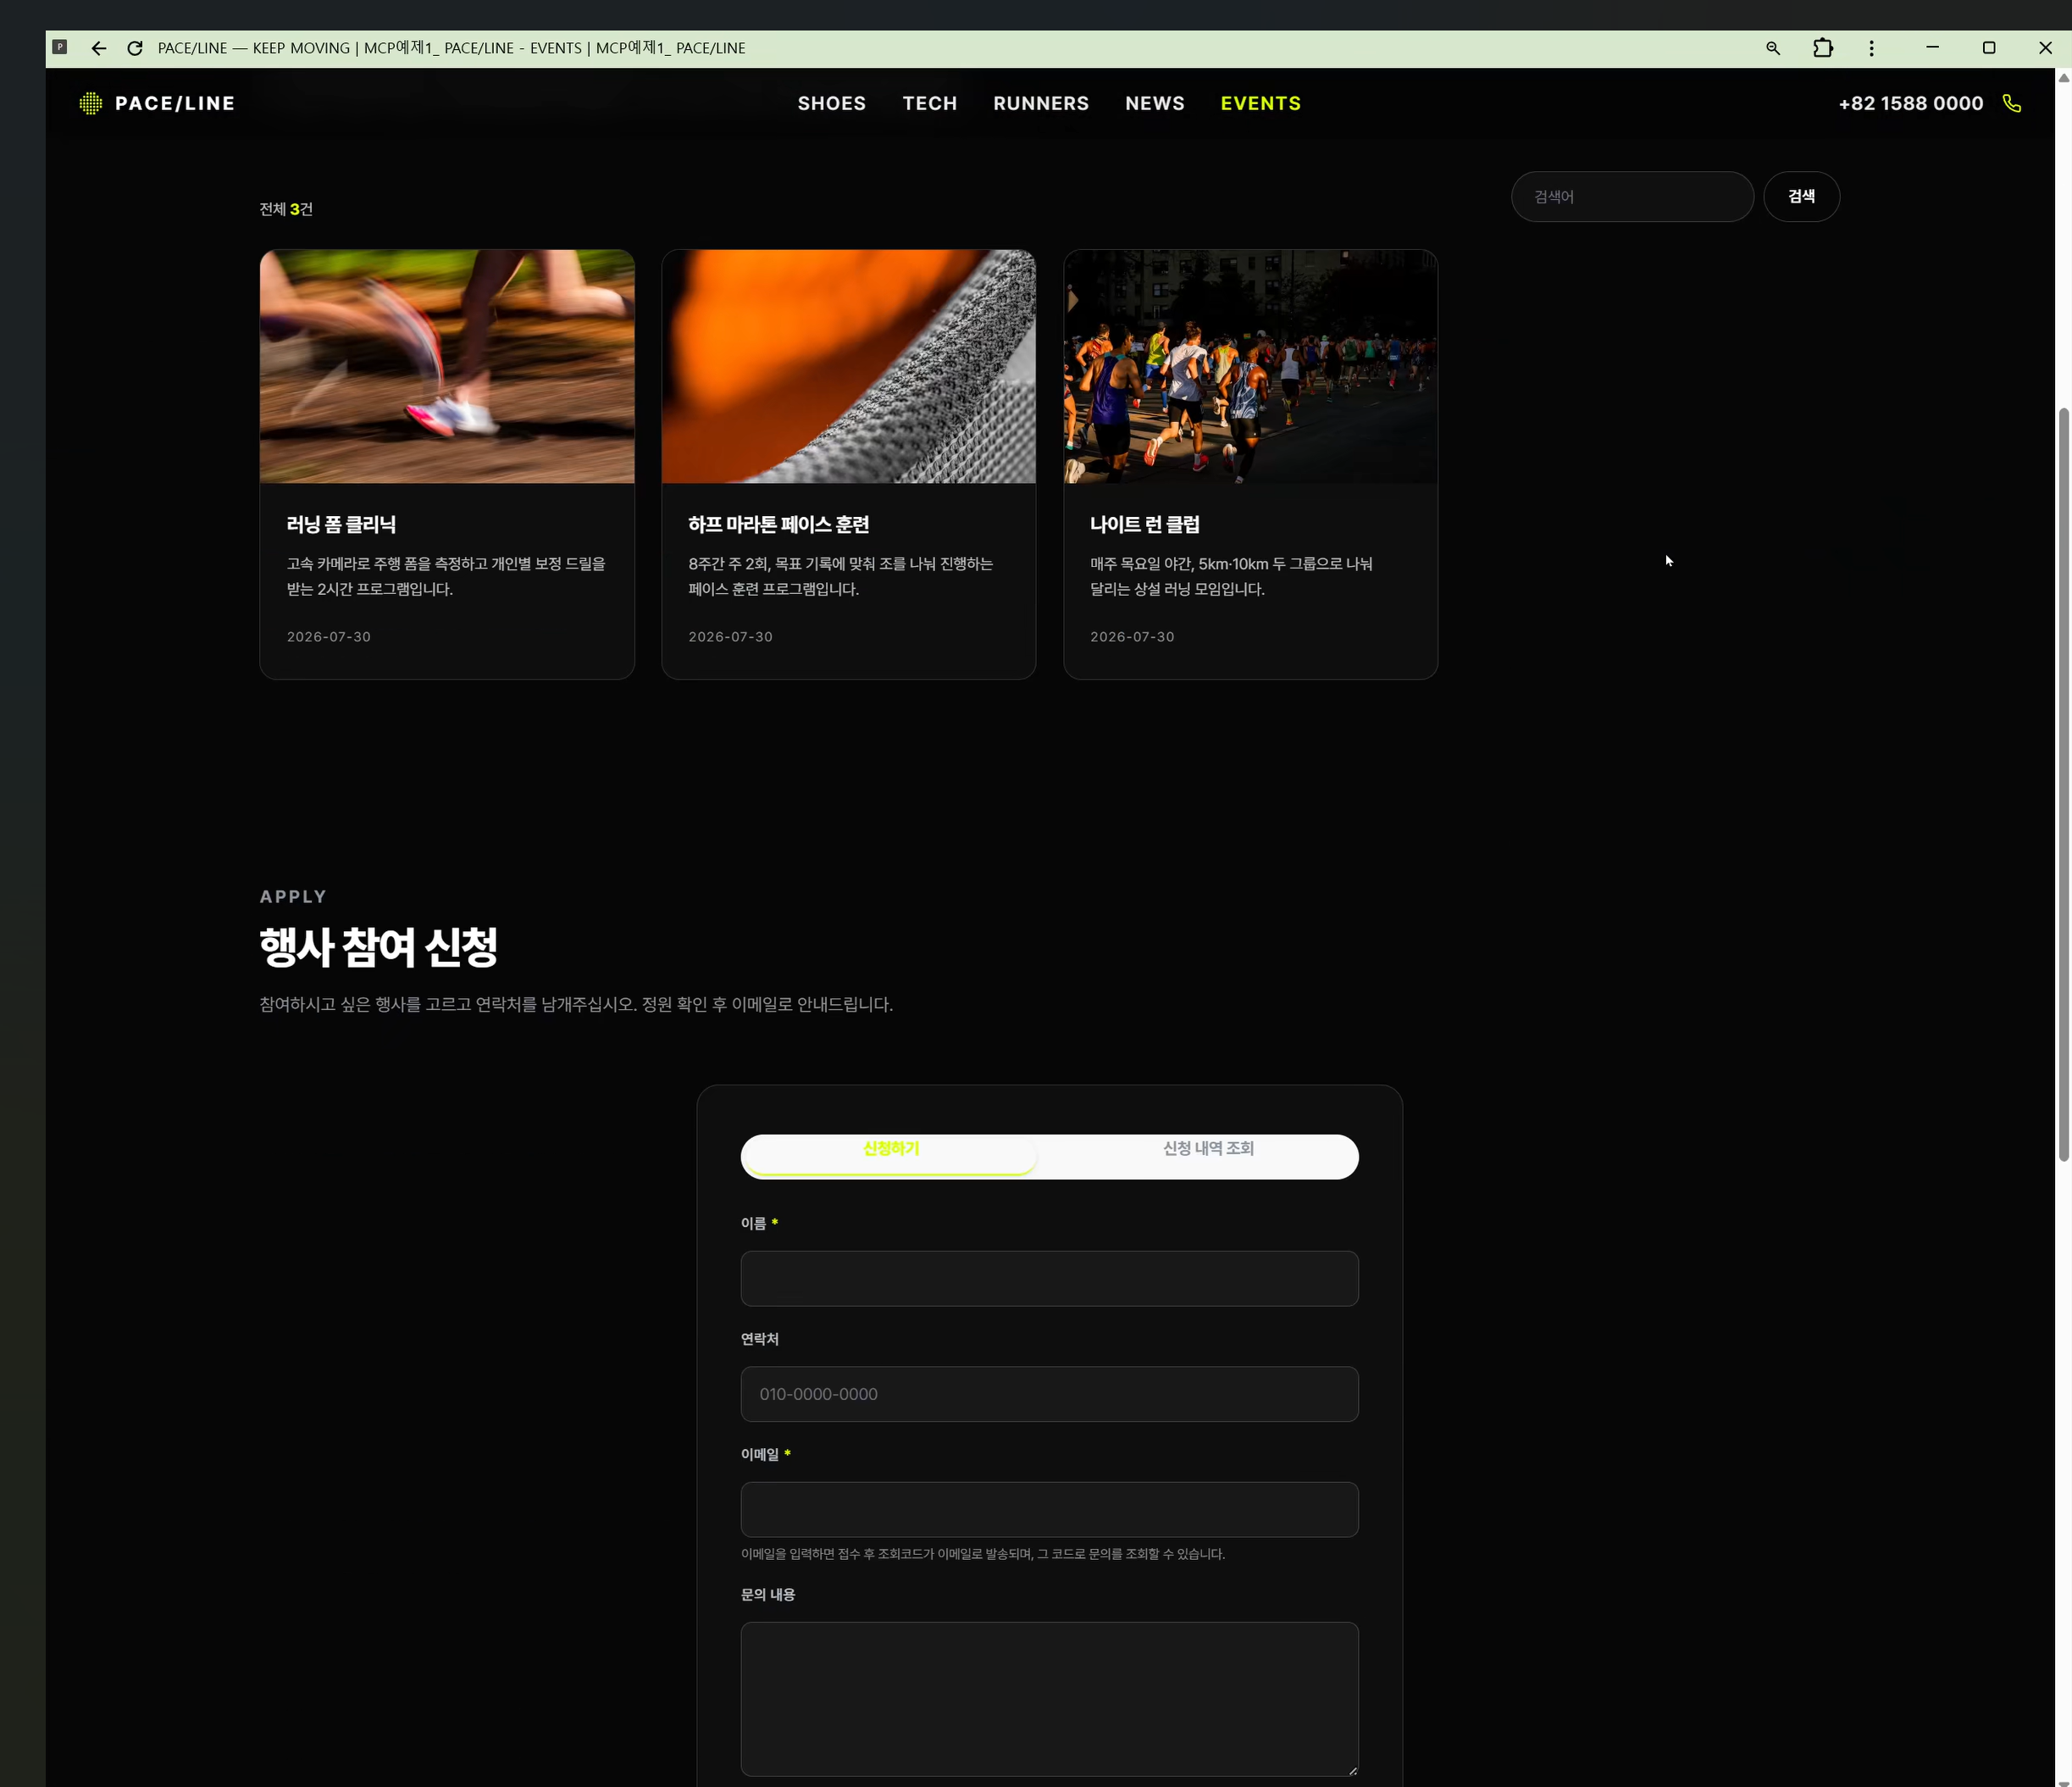Open the three-dot browser menu
2072x1787 pixels.
(x=1872, y=48)
